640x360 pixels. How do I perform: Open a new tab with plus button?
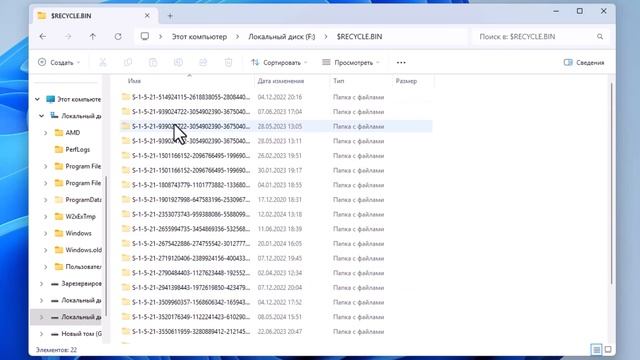click(170, 16)
